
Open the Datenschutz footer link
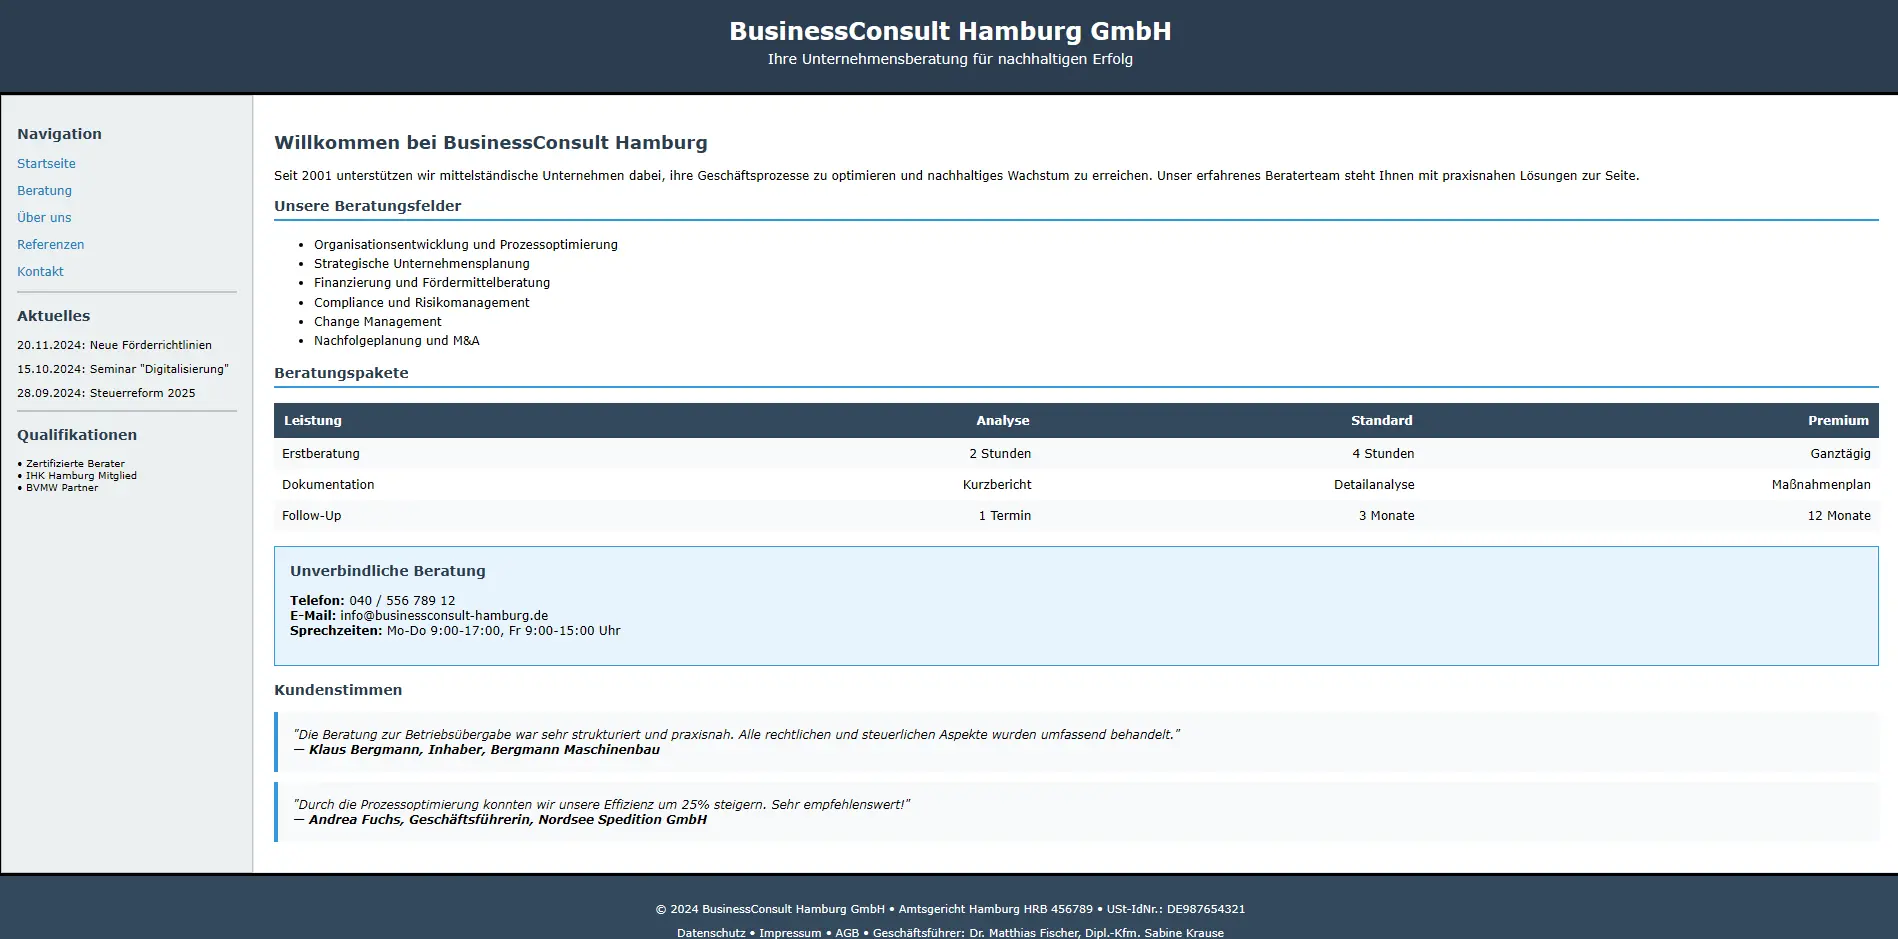pyautogui.click(x=710, y=933)
